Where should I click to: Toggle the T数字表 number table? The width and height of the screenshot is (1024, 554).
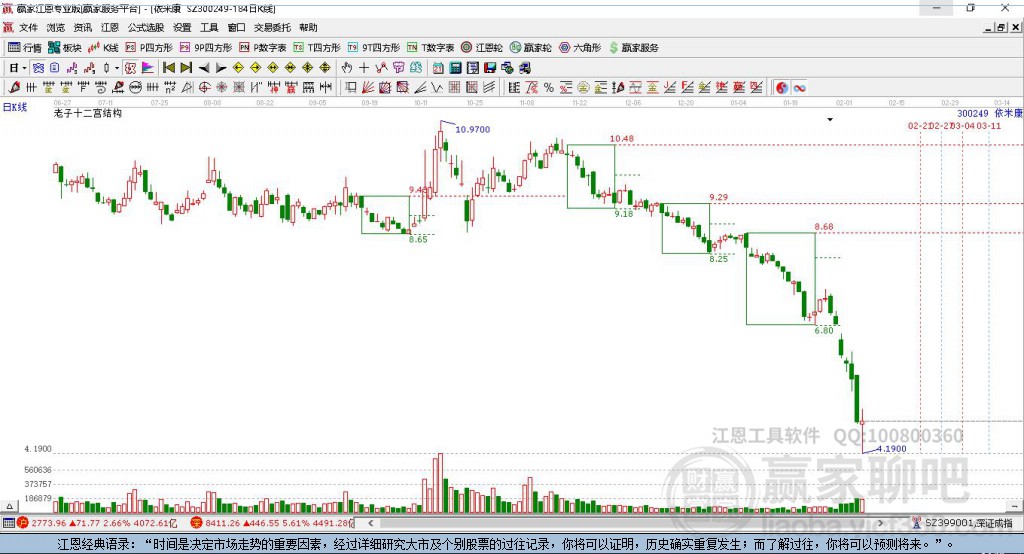(430, 48)
